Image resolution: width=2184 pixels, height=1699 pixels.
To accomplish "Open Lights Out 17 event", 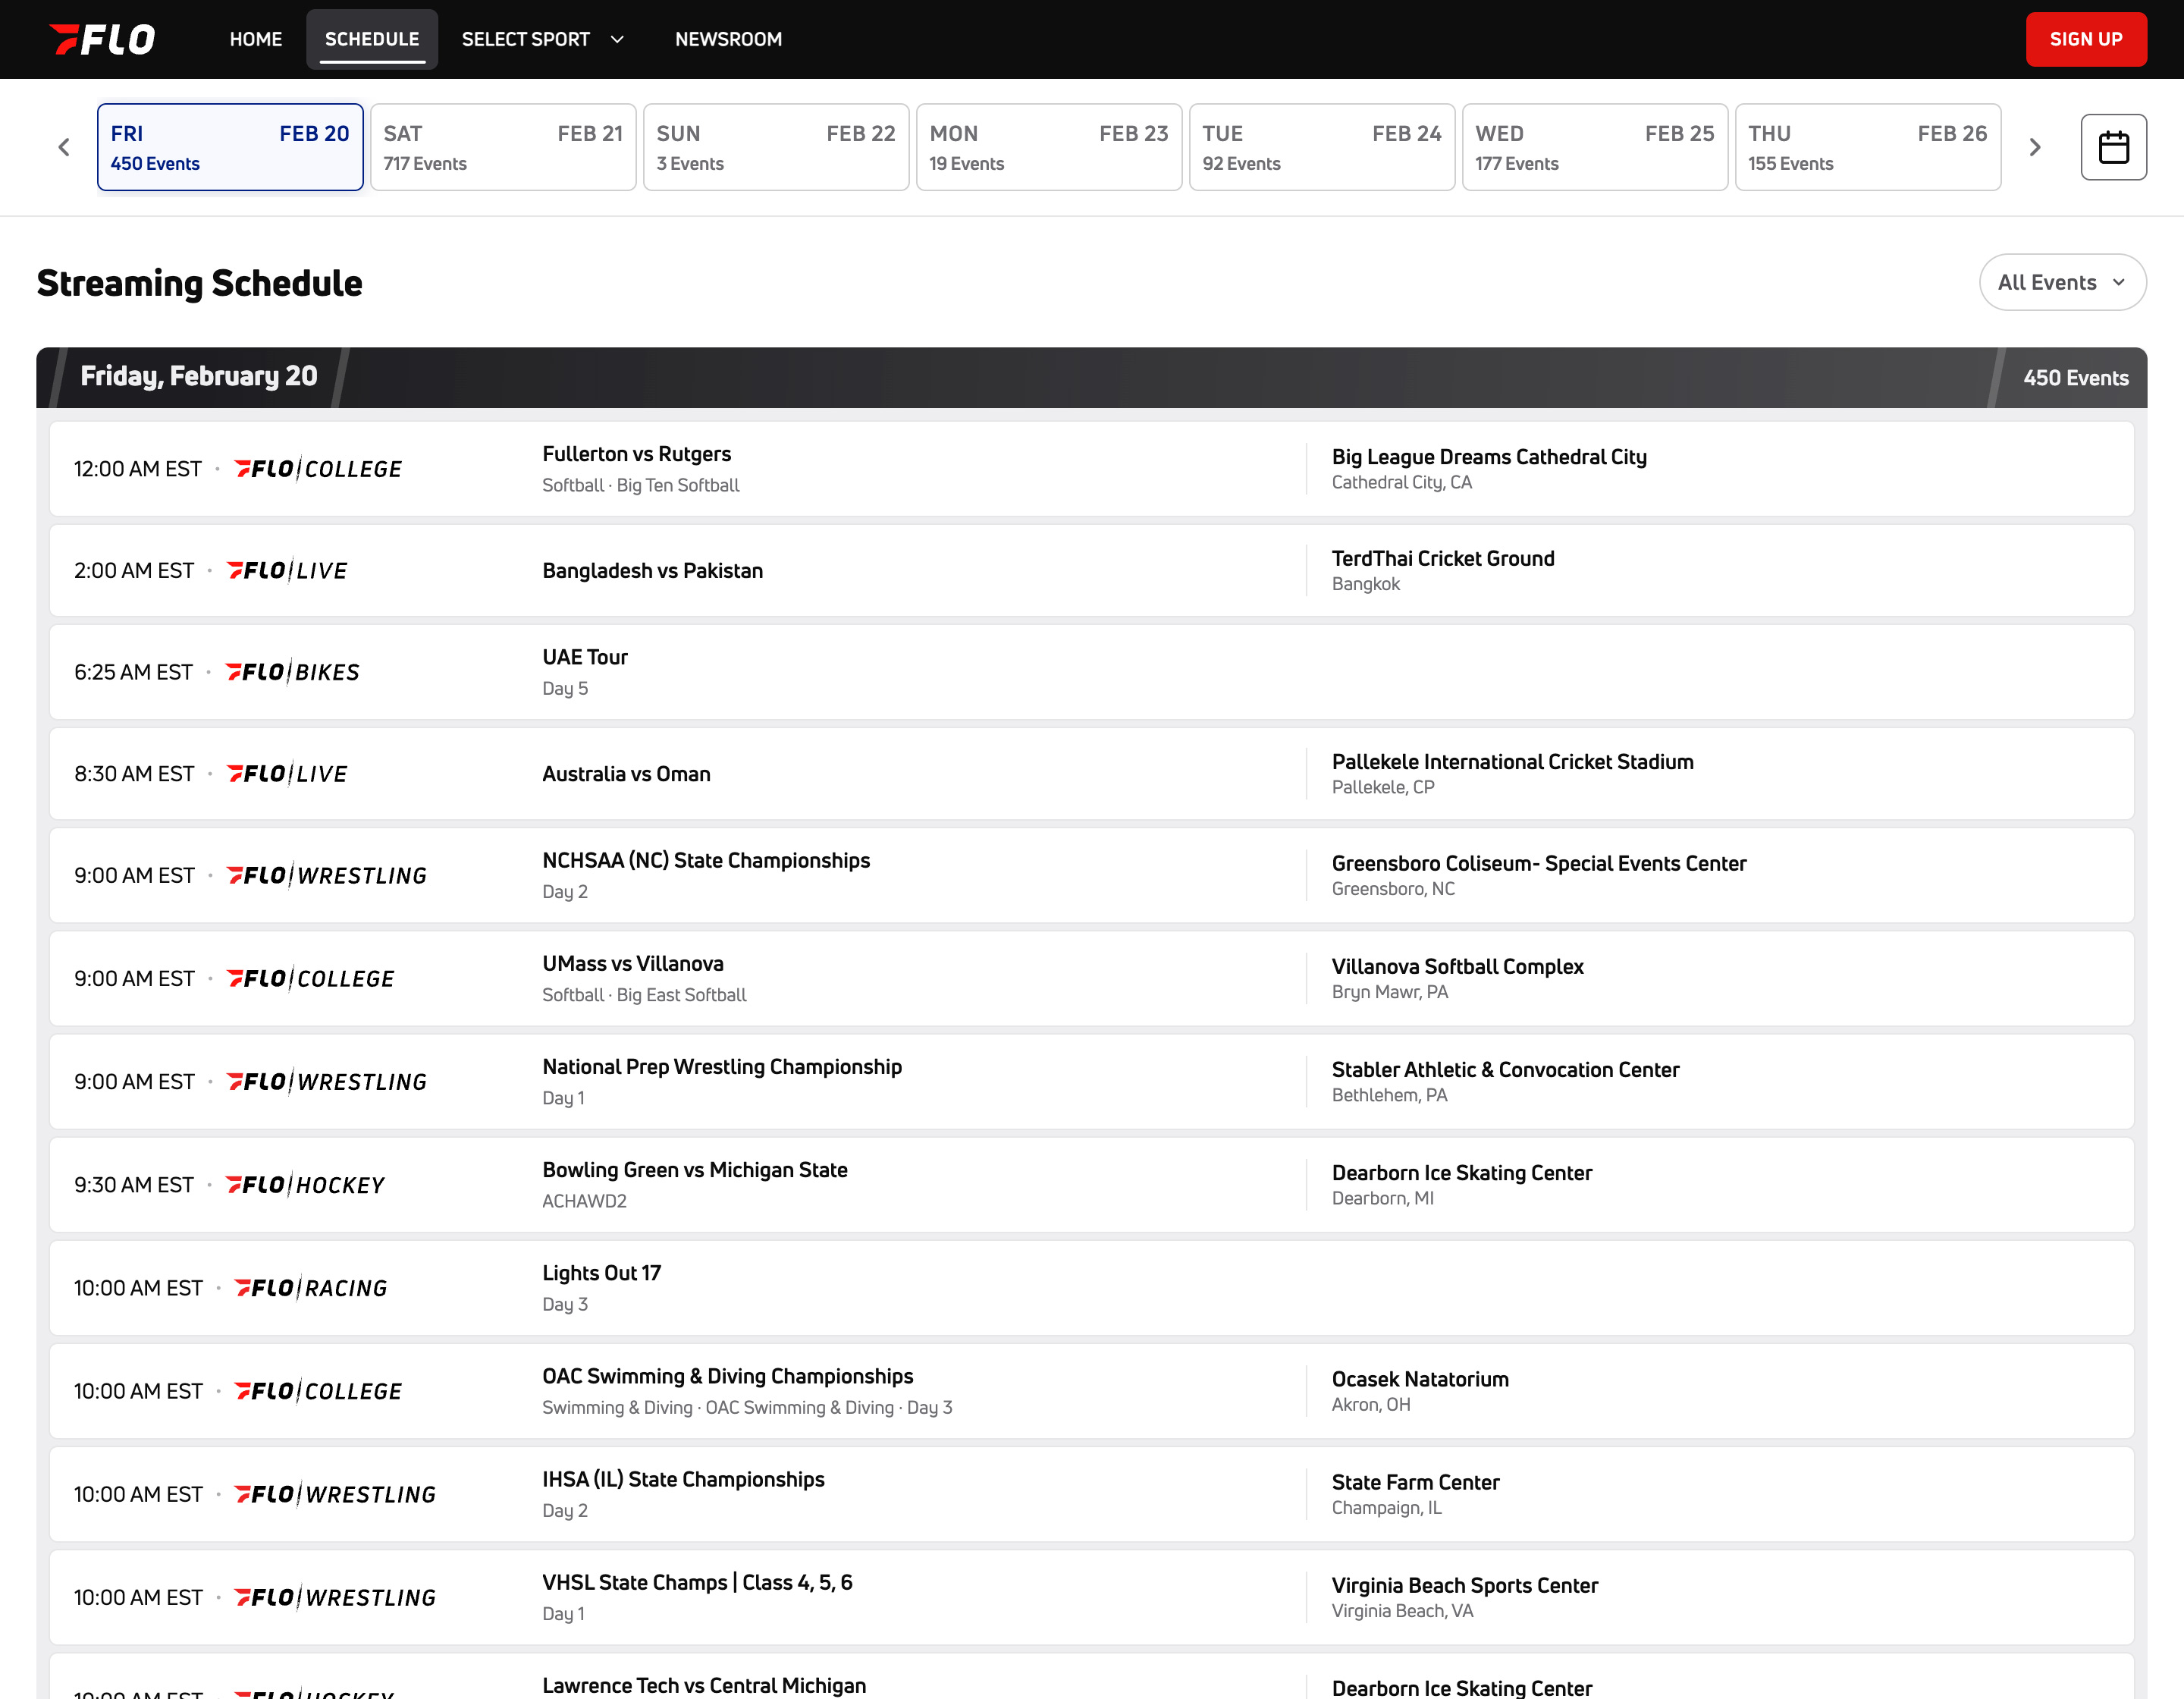I will pyautogui.click(x=1092, y=1288).
